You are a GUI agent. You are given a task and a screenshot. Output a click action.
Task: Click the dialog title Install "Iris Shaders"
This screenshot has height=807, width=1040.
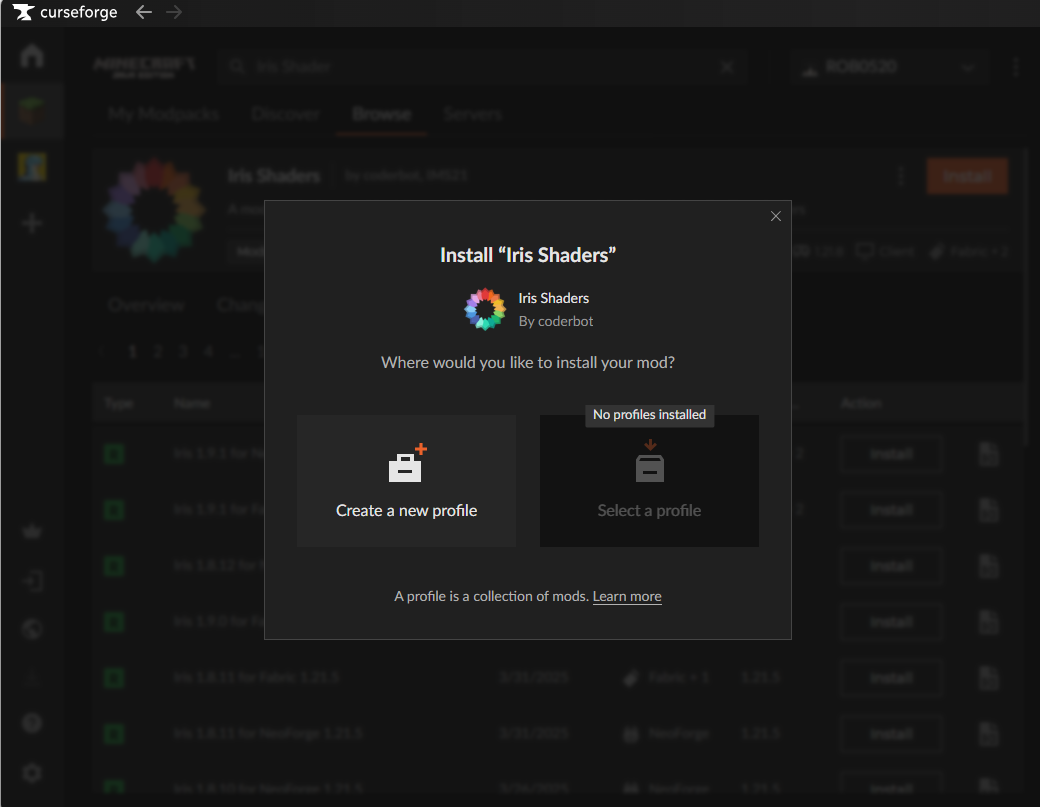pyautogui.click(x=528, y=255)
